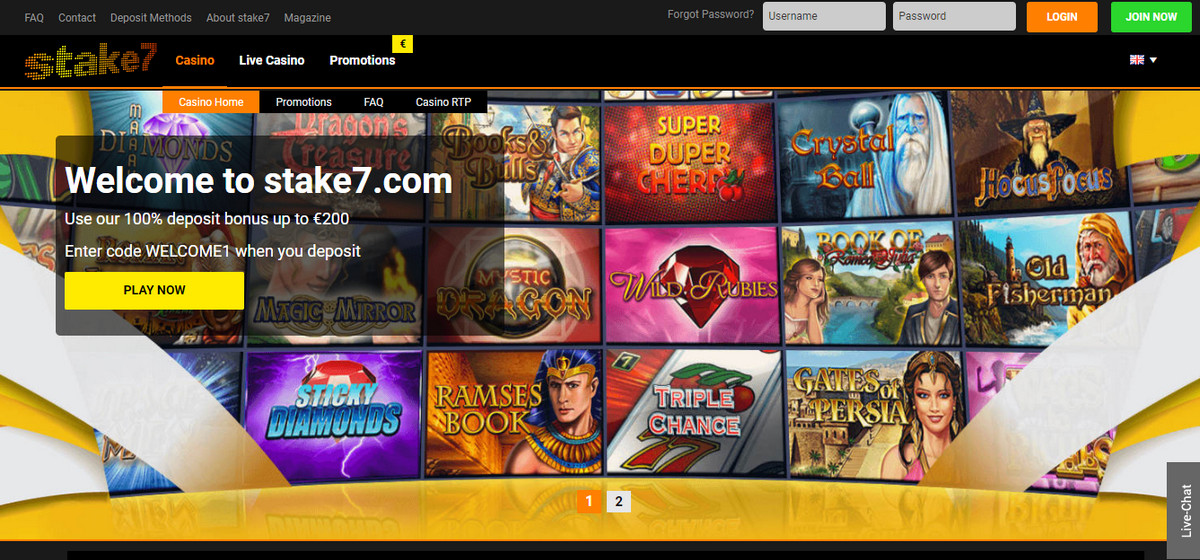Click the orange LOGIN button
The image size is (1200, 560).
(x=1062, y=17)
